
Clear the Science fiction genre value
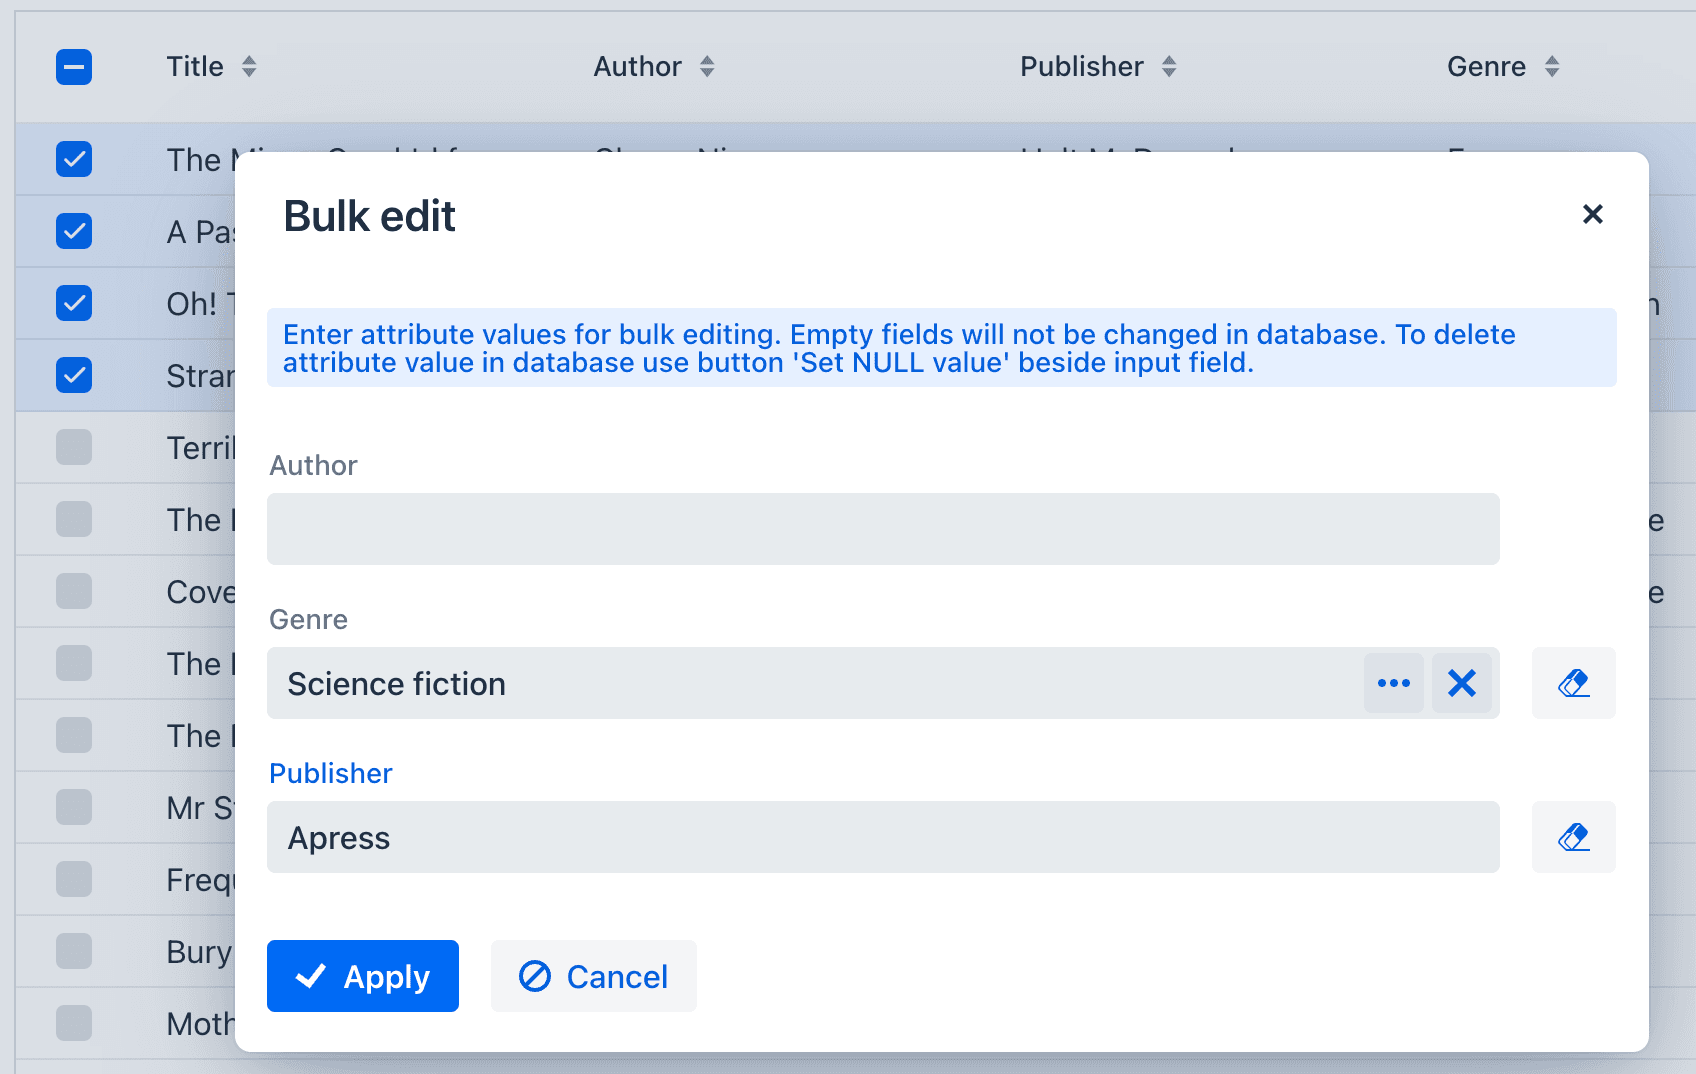(x=1461, y=683)
